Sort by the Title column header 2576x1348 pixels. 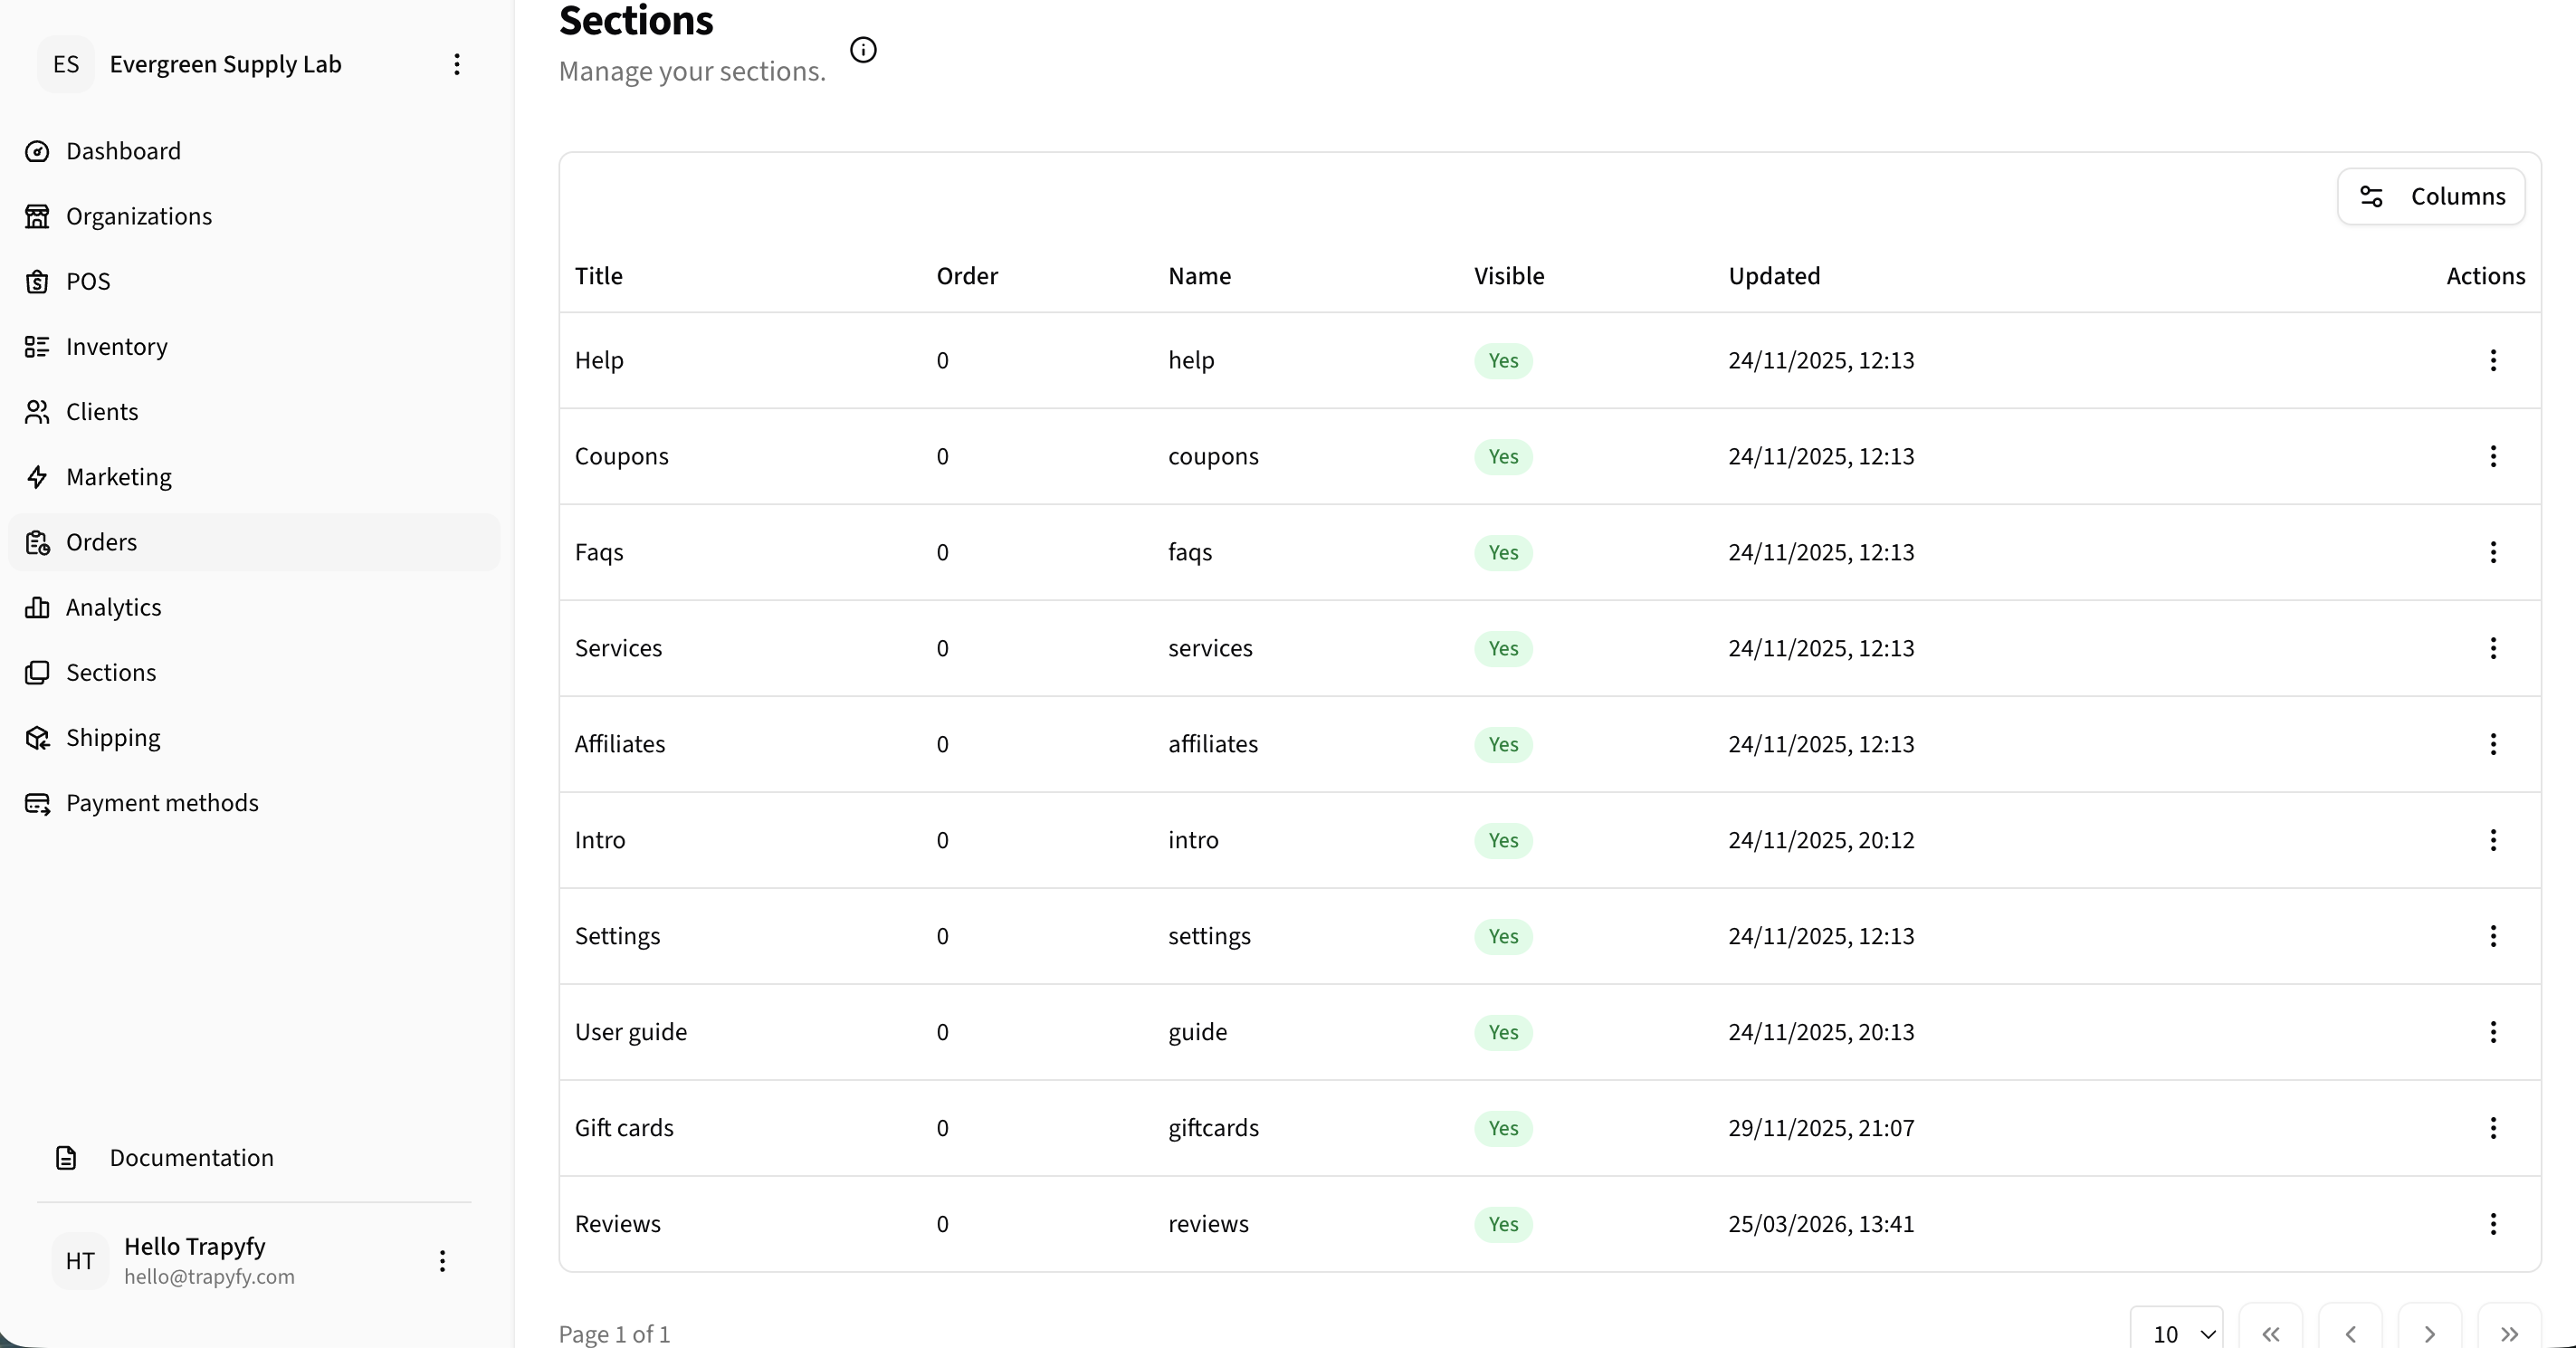coord(599,276)
